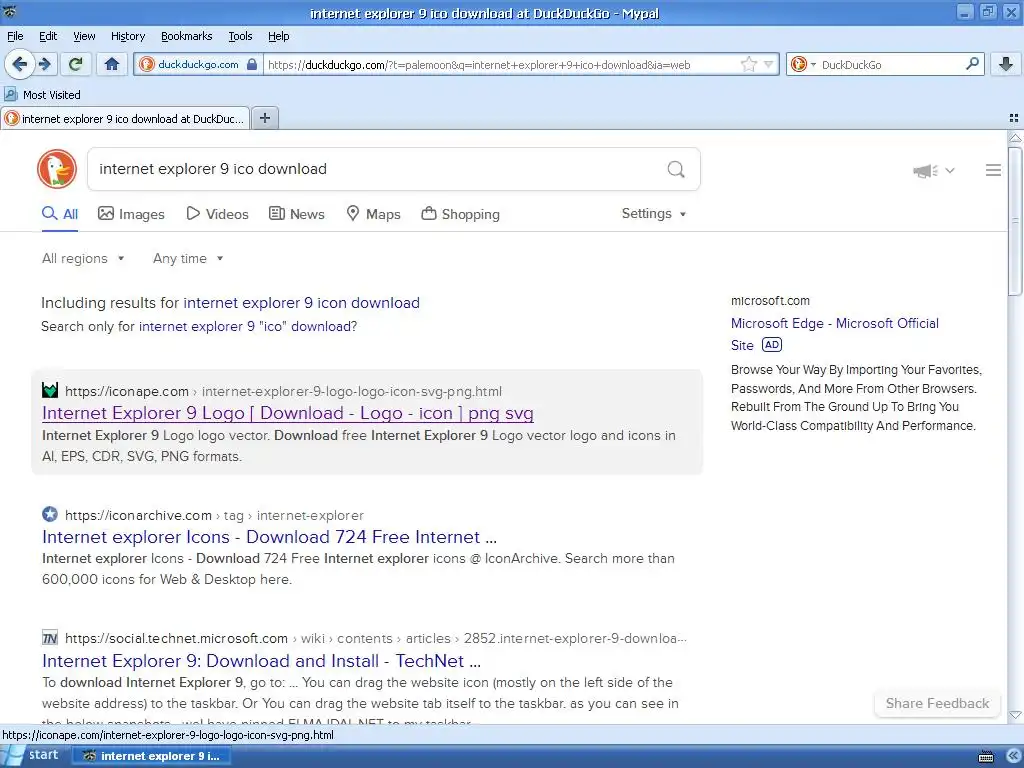Click the TechNet TN favicon

click(50, 637)
